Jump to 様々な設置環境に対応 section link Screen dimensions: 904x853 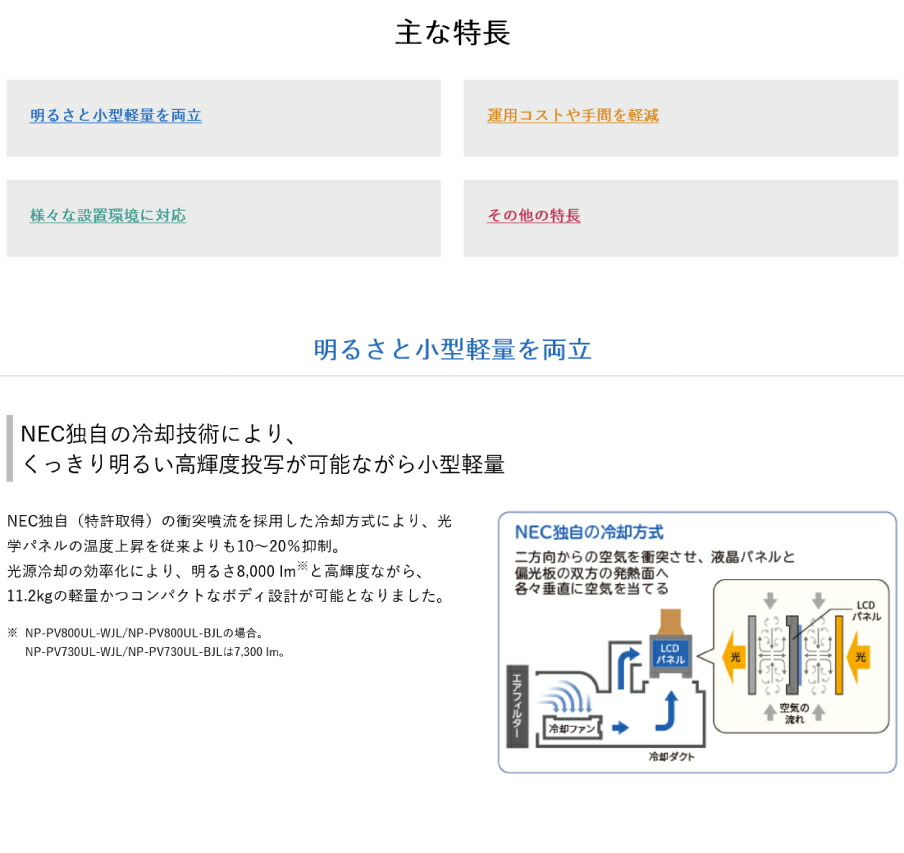[107, 216]
